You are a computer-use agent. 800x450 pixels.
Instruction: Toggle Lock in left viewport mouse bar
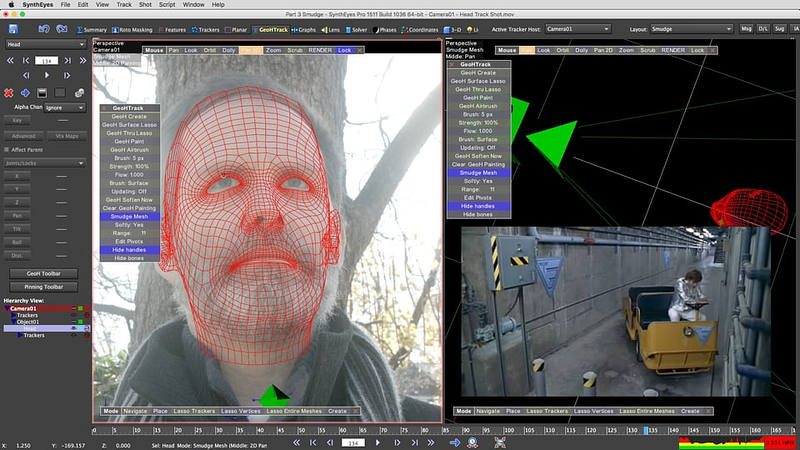click(x=344, y=49)
